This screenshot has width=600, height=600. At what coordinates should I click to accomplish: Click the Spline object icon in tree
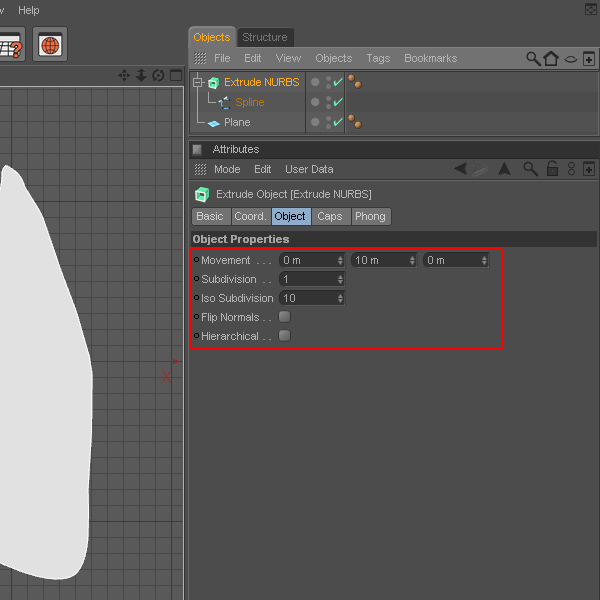pyautogui.click(x=224, y=103)
